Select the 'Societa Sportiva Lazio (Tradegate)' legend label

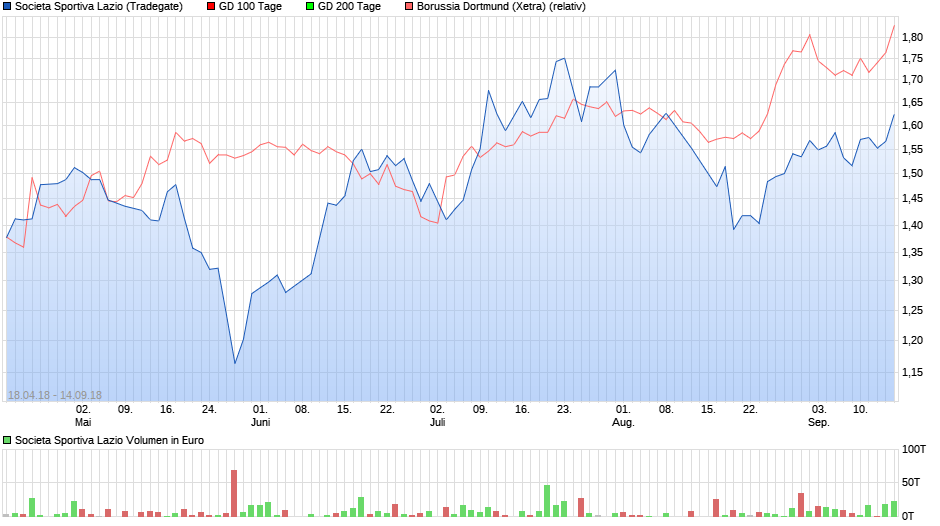[99, 7]
